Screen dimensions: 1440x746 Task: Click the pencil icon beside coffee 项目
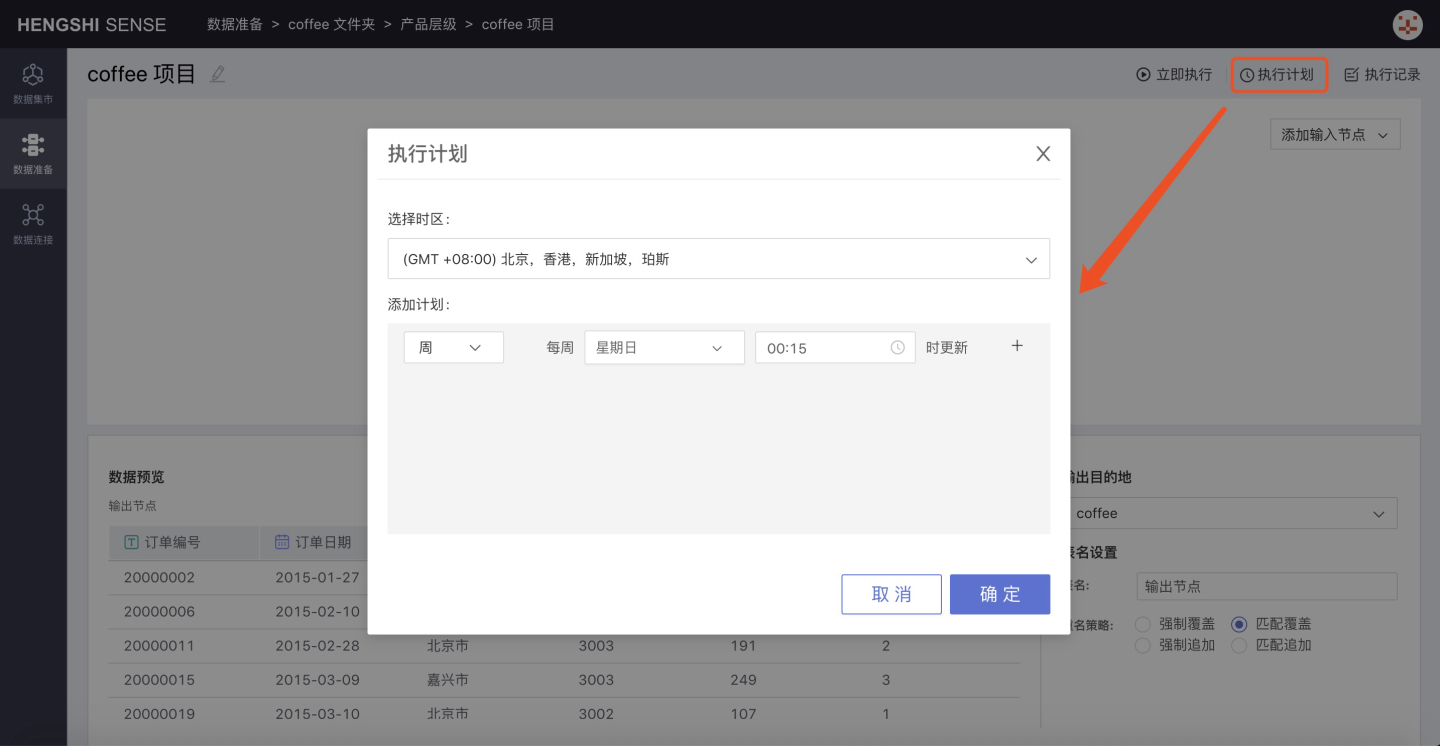218,75
